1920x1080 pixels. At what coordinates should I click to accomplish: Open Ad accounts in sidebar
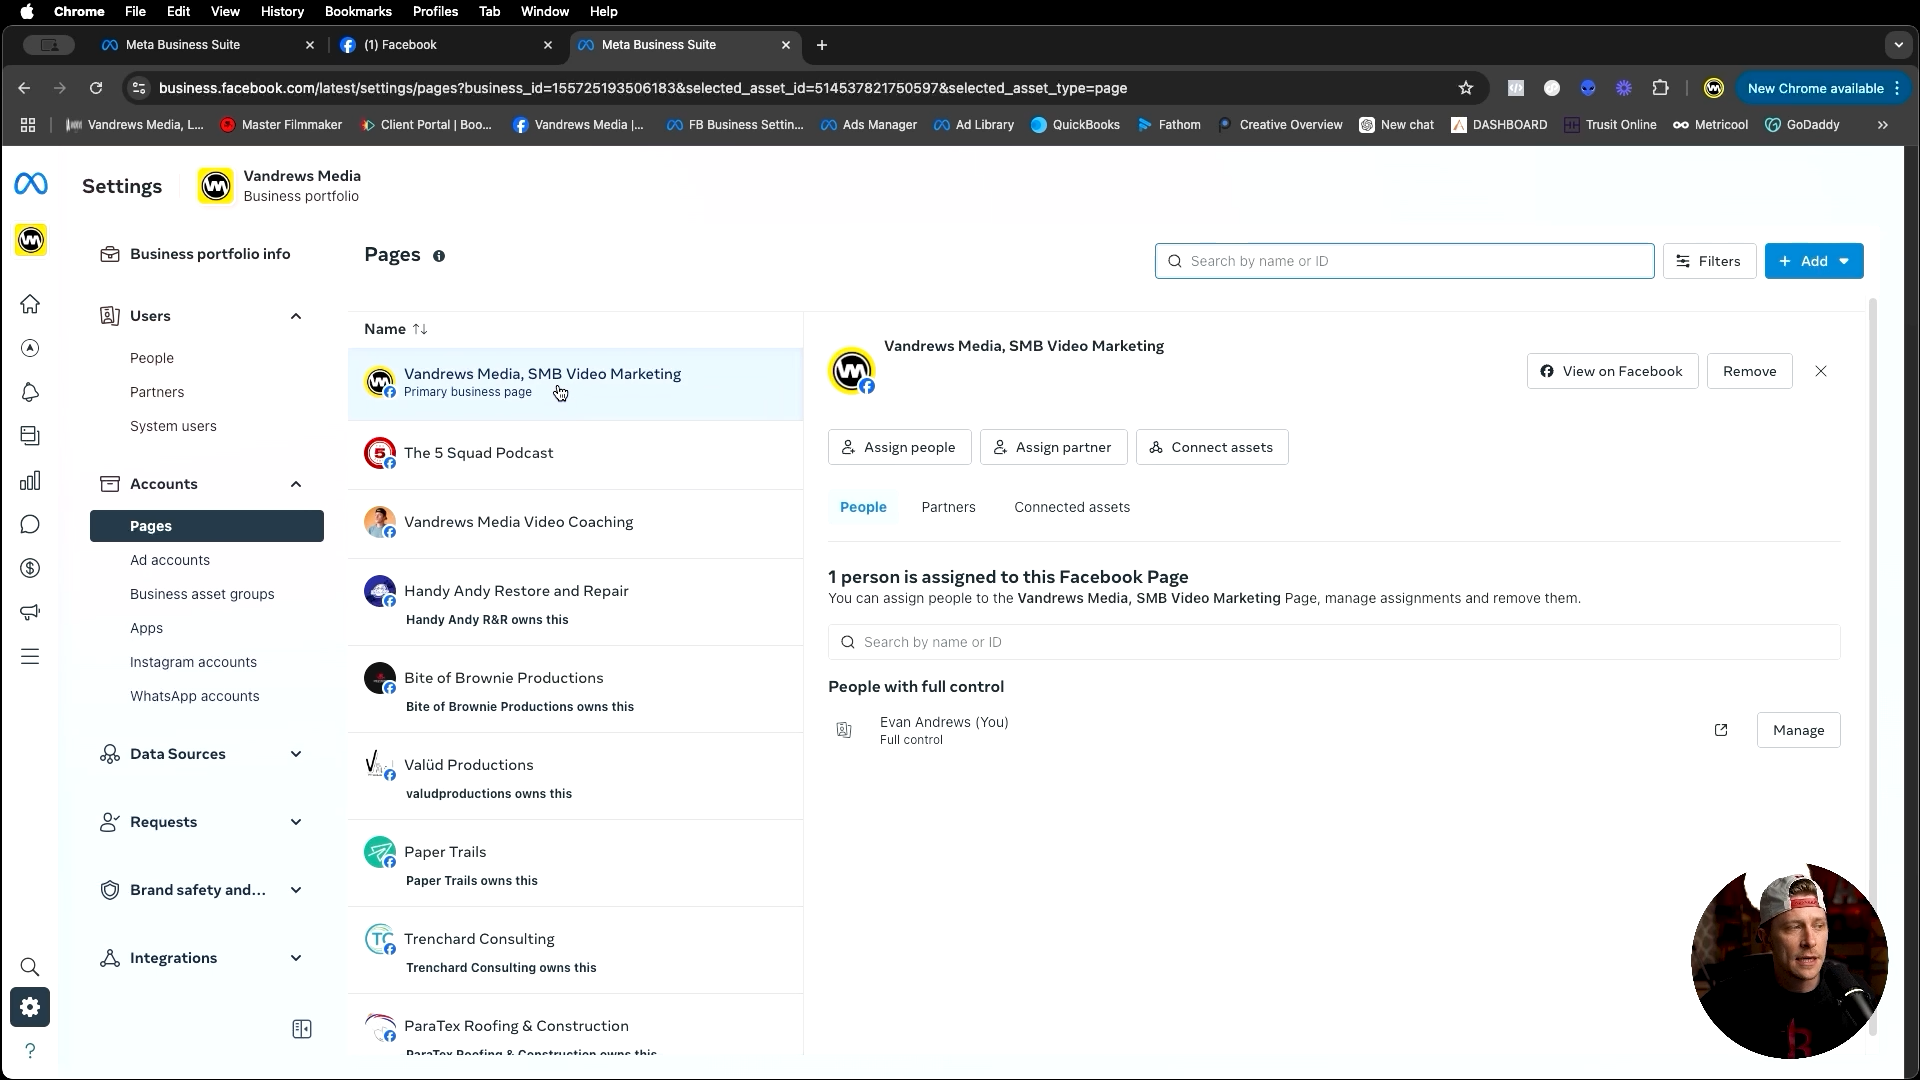pyautogui.click(x=170, y=560)
